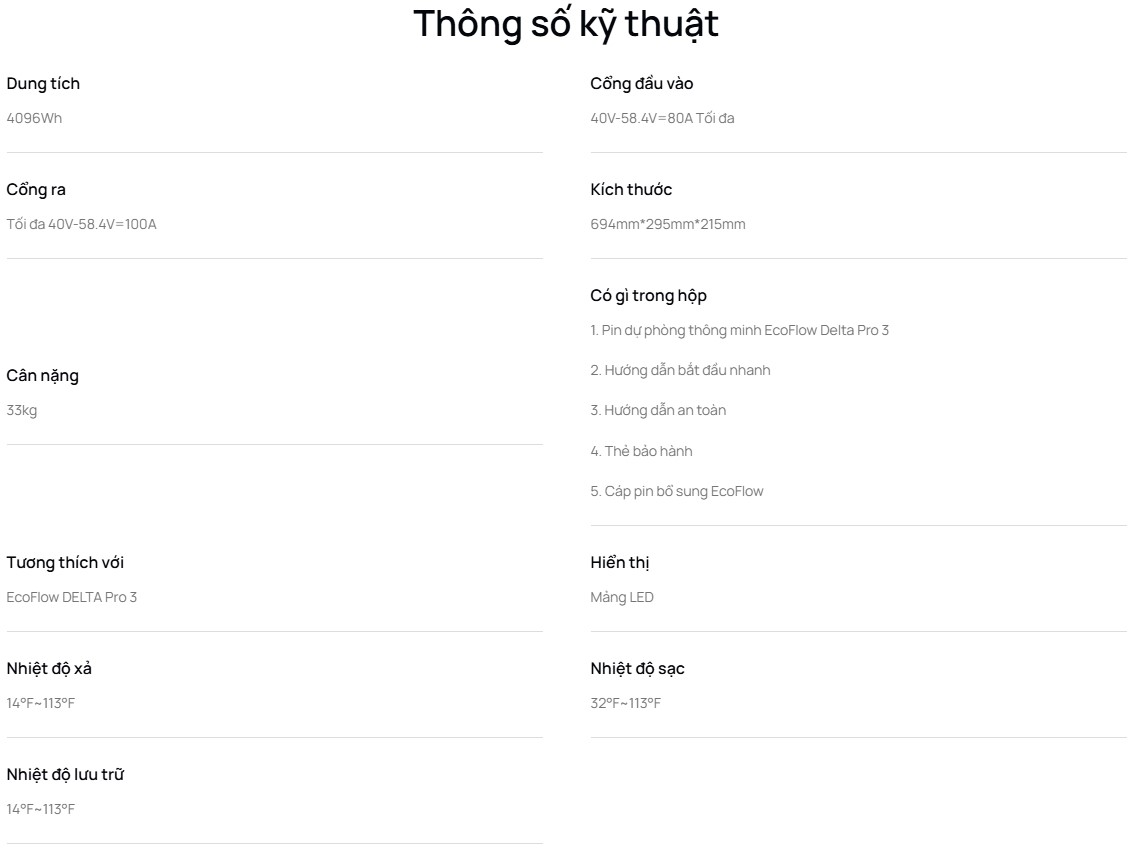Click the "Nhiệt độ xả" label
This screenshot has width=1133, height=851.
click(x=49, y=669)
